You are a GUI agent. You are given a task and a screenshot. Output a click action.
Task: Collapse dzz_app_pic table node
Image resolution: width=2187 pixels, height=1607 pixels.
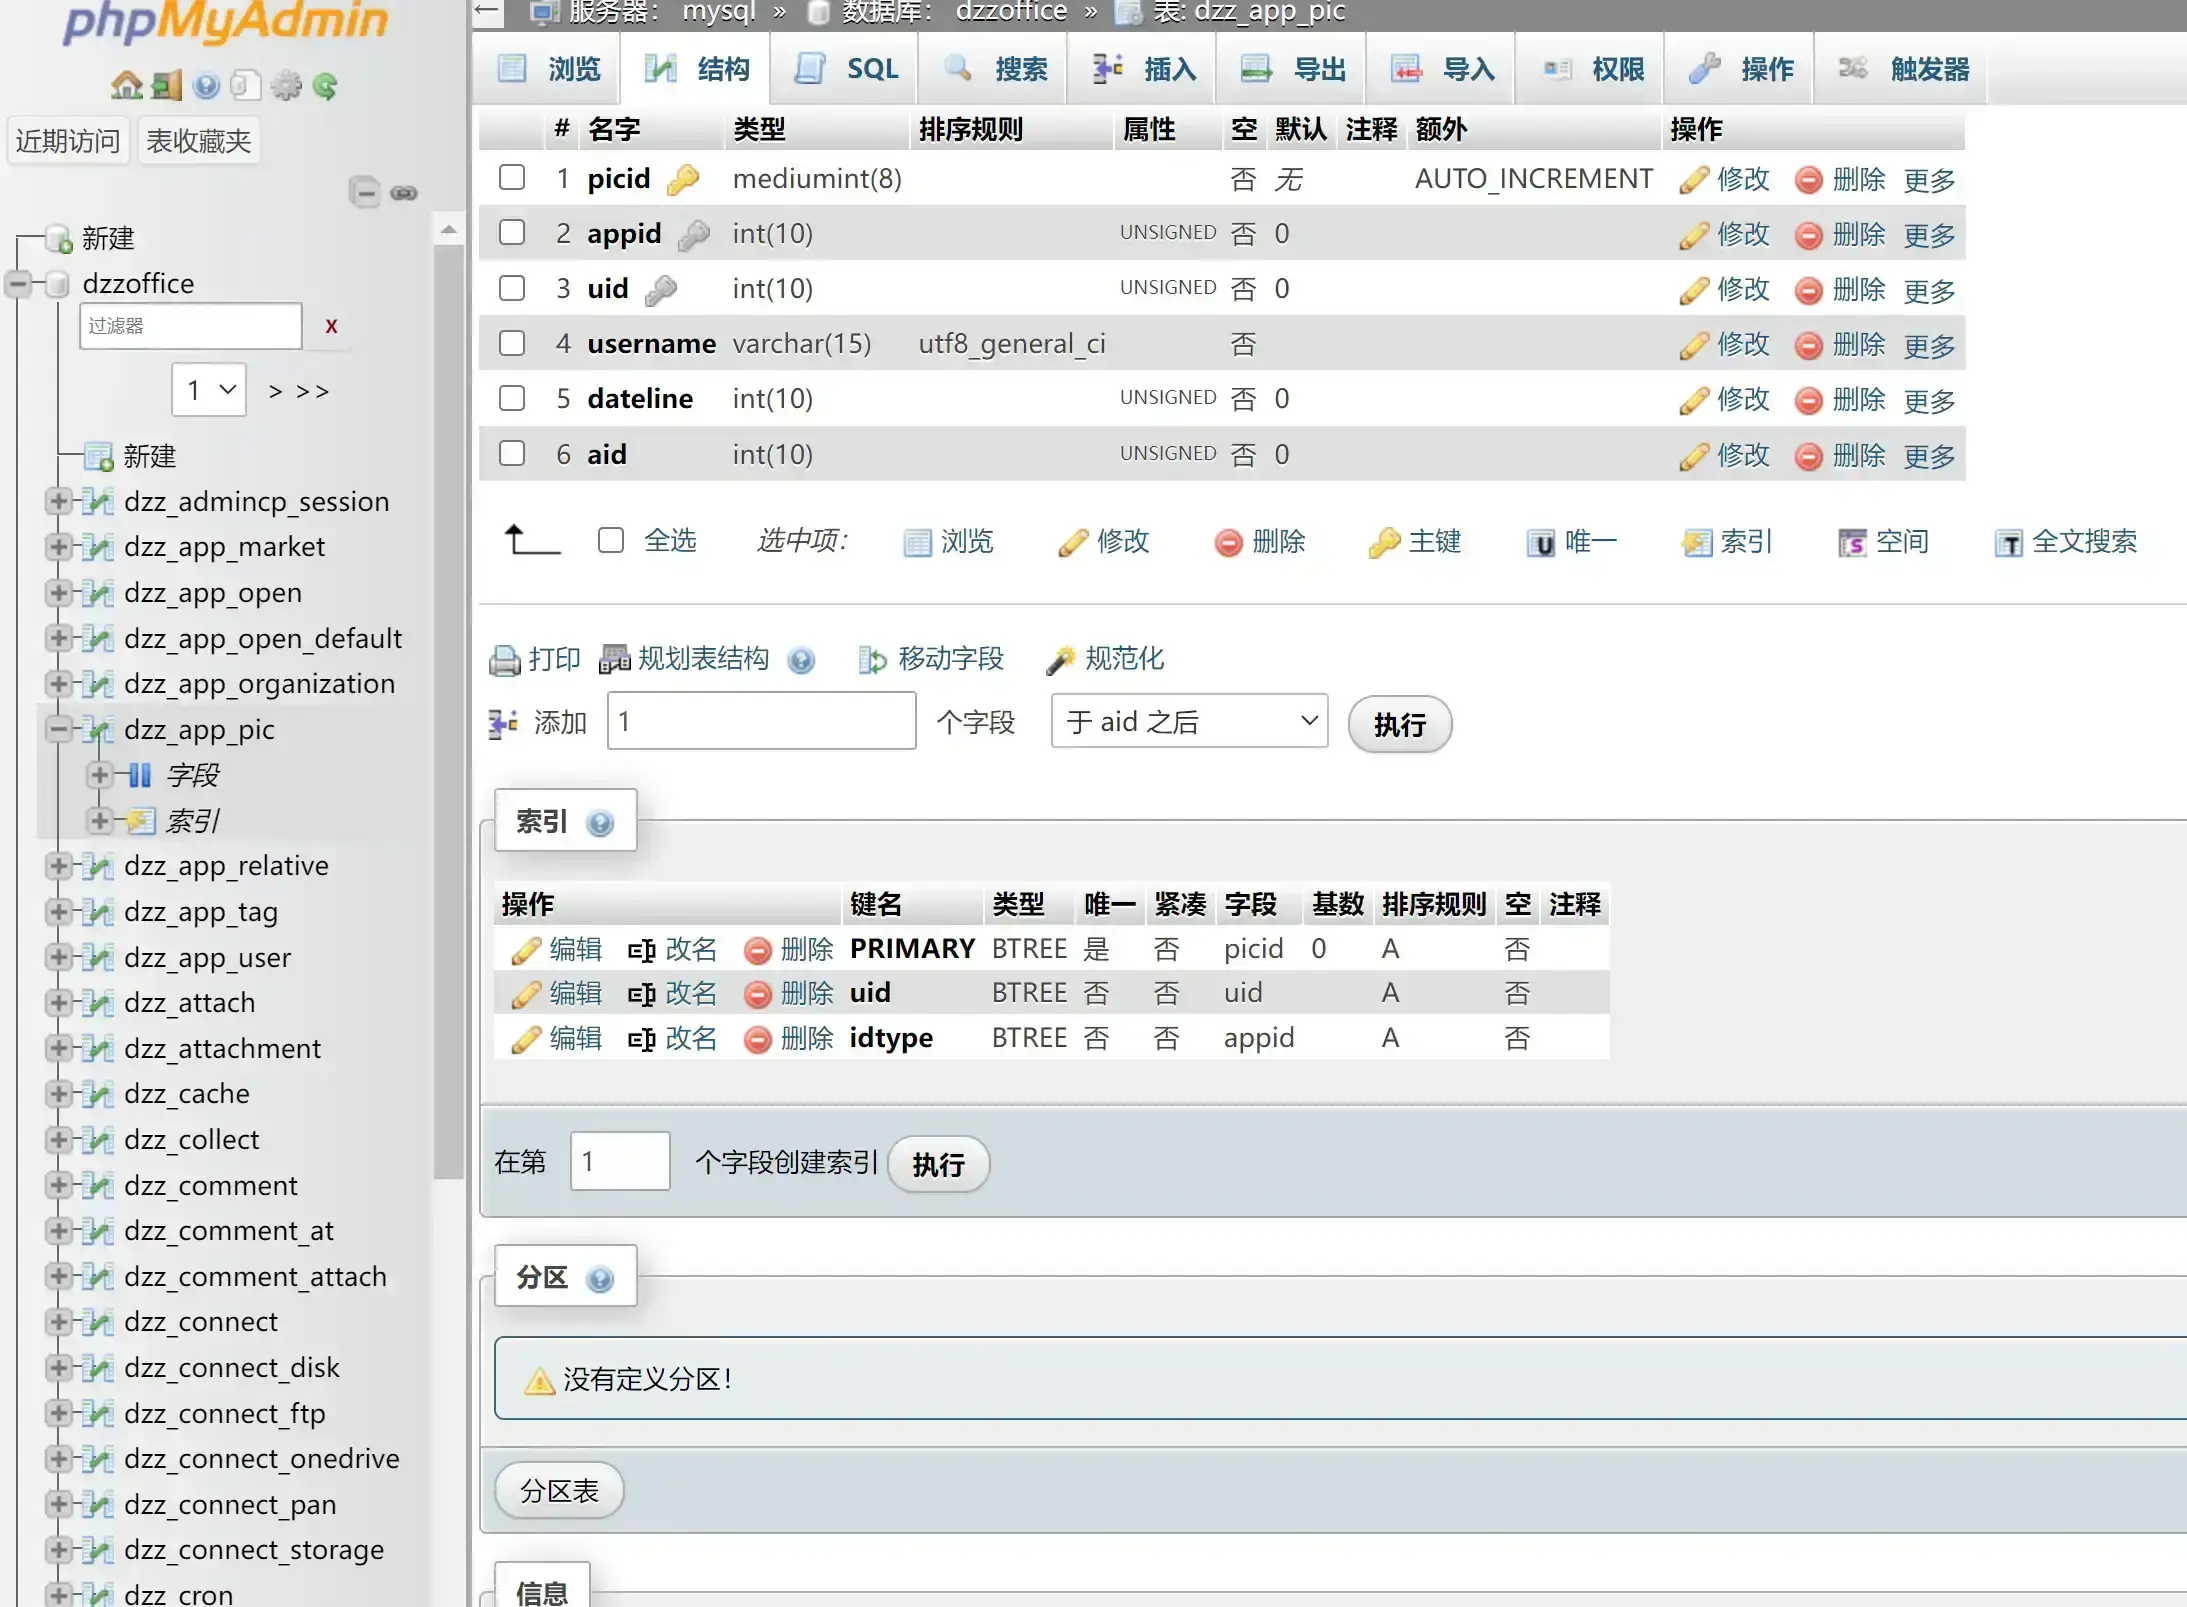click(58, 729)
